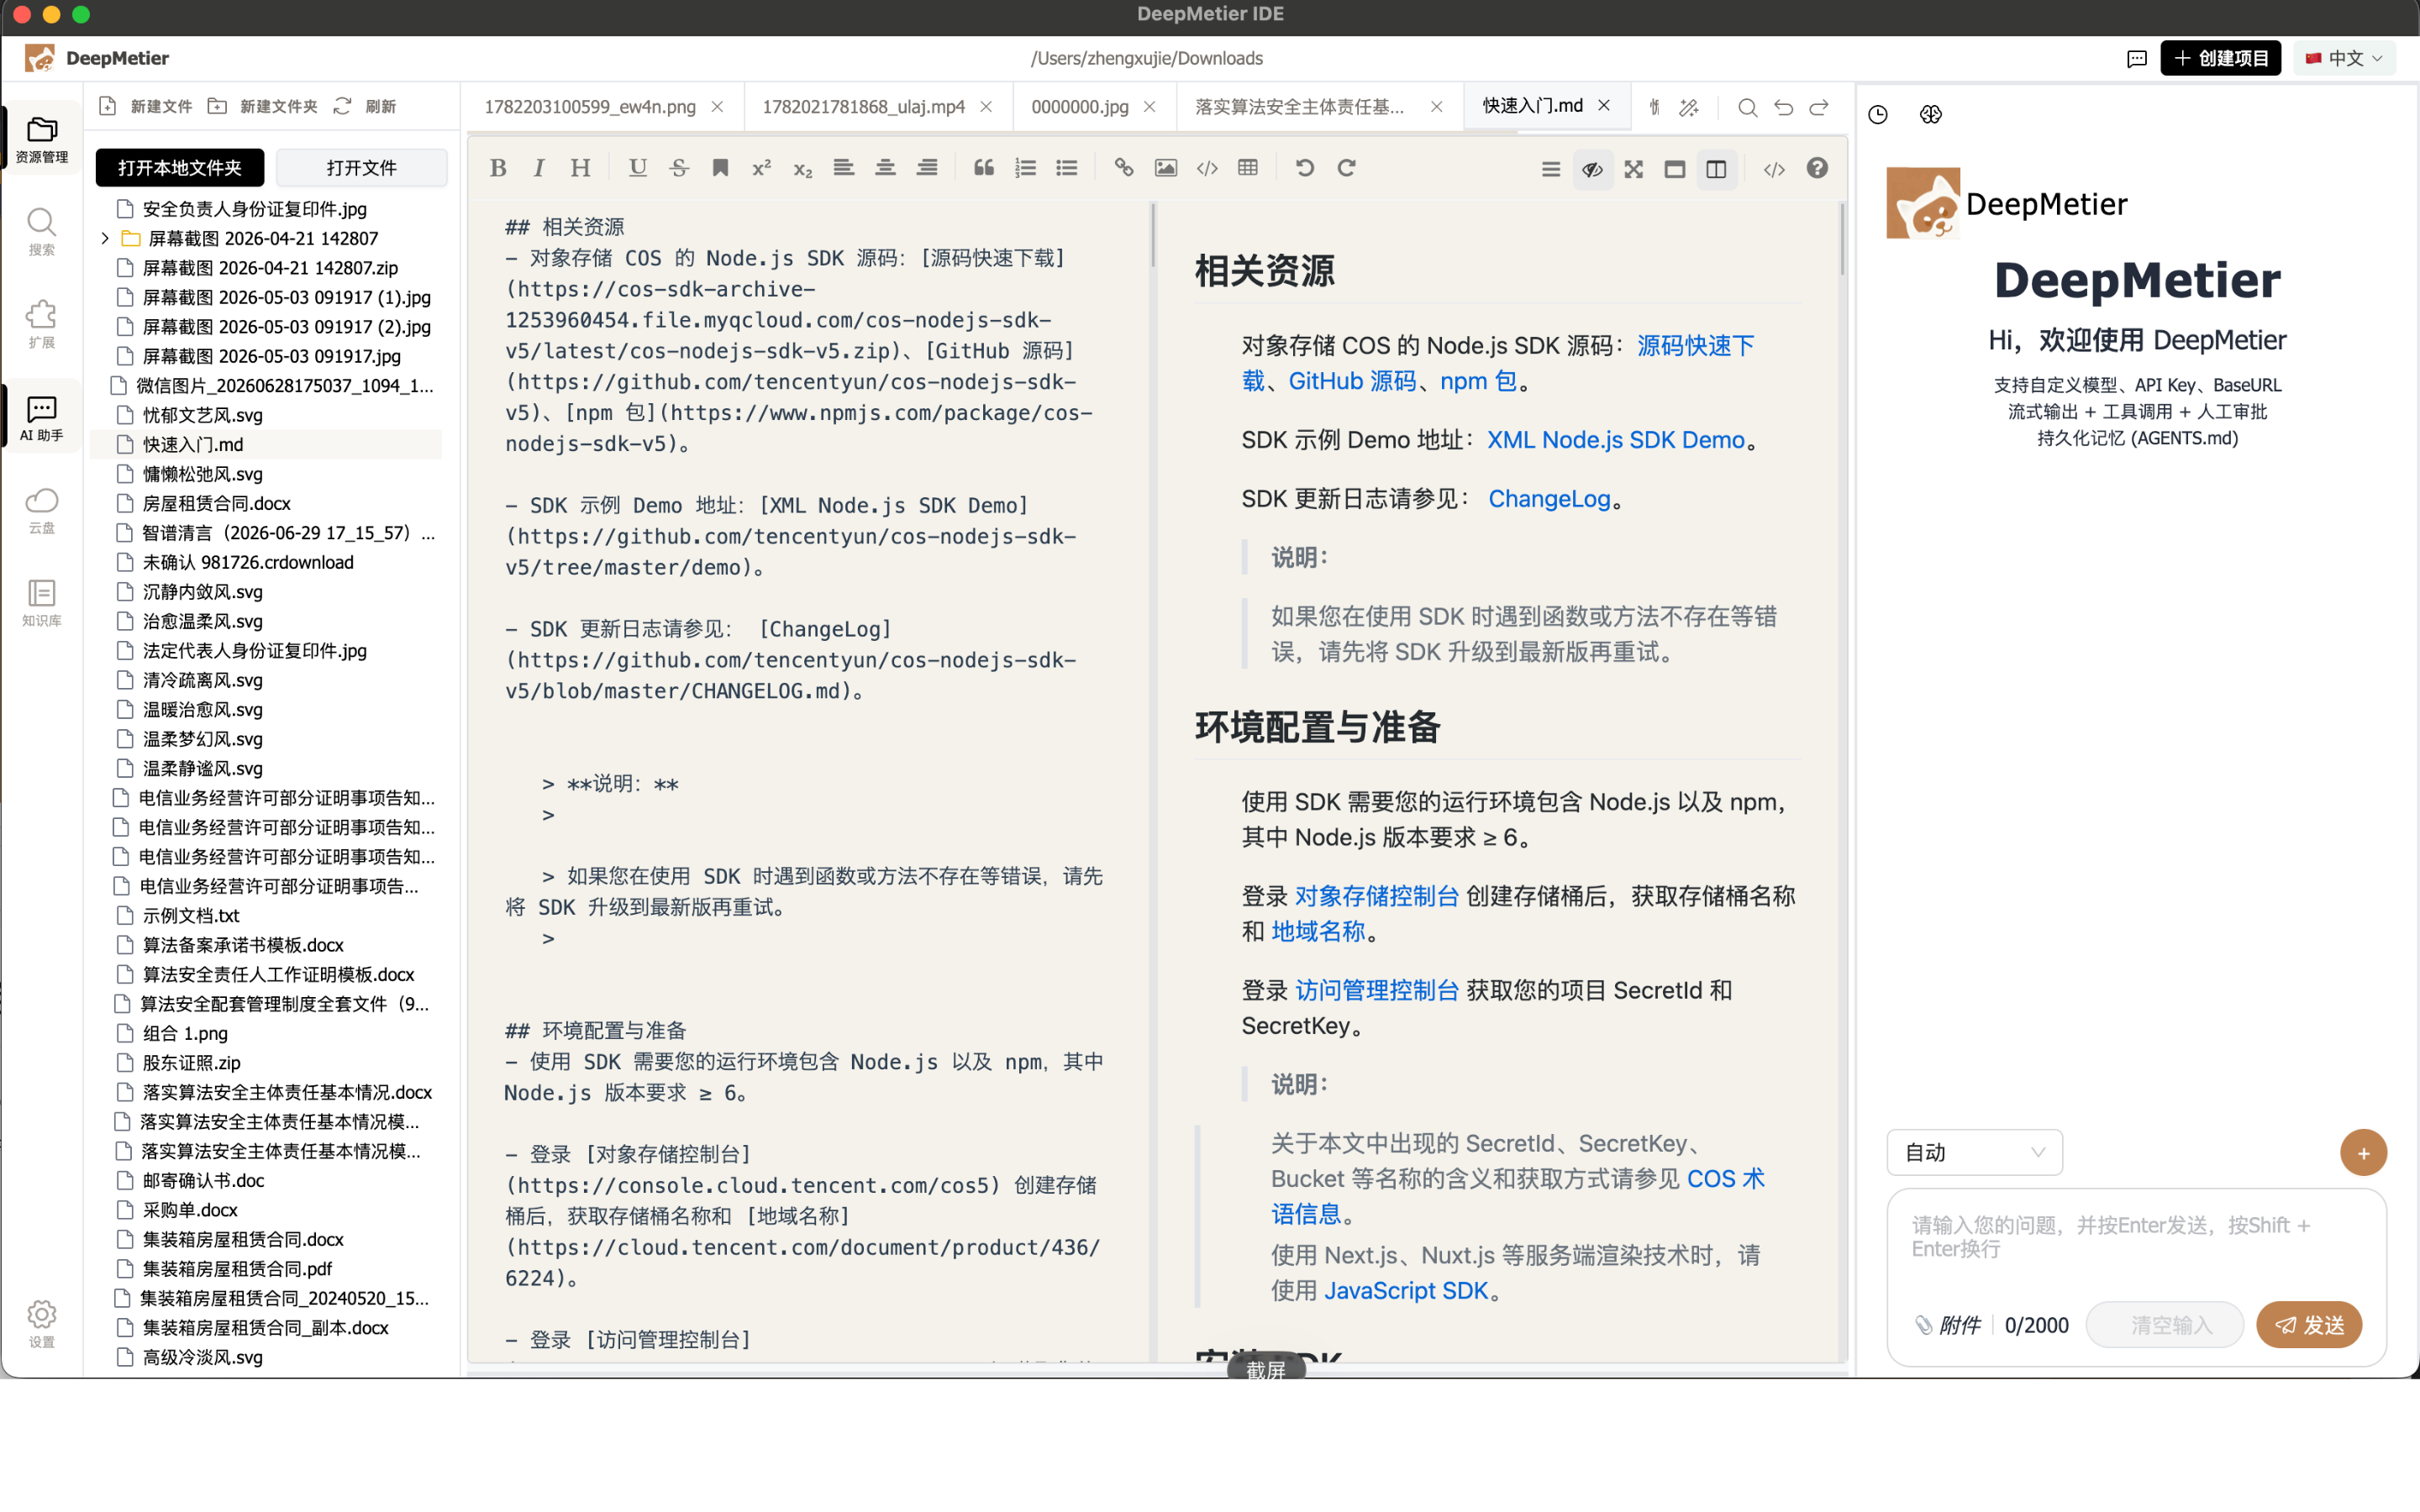This screenshot has width=2420, height=1512.
Task: Open the 扩展 extensions sidebar panel
Action: 42,324
